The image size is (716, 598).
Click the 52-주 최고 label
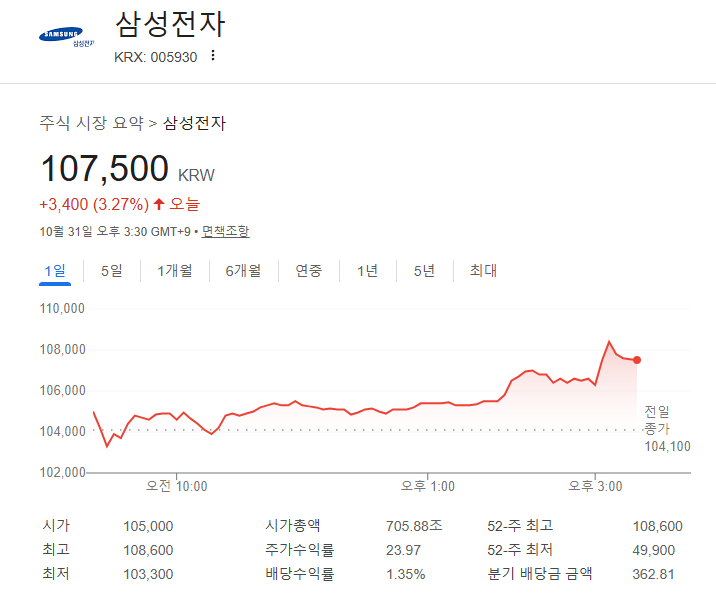pyautogui.click(x=520, y=525)
